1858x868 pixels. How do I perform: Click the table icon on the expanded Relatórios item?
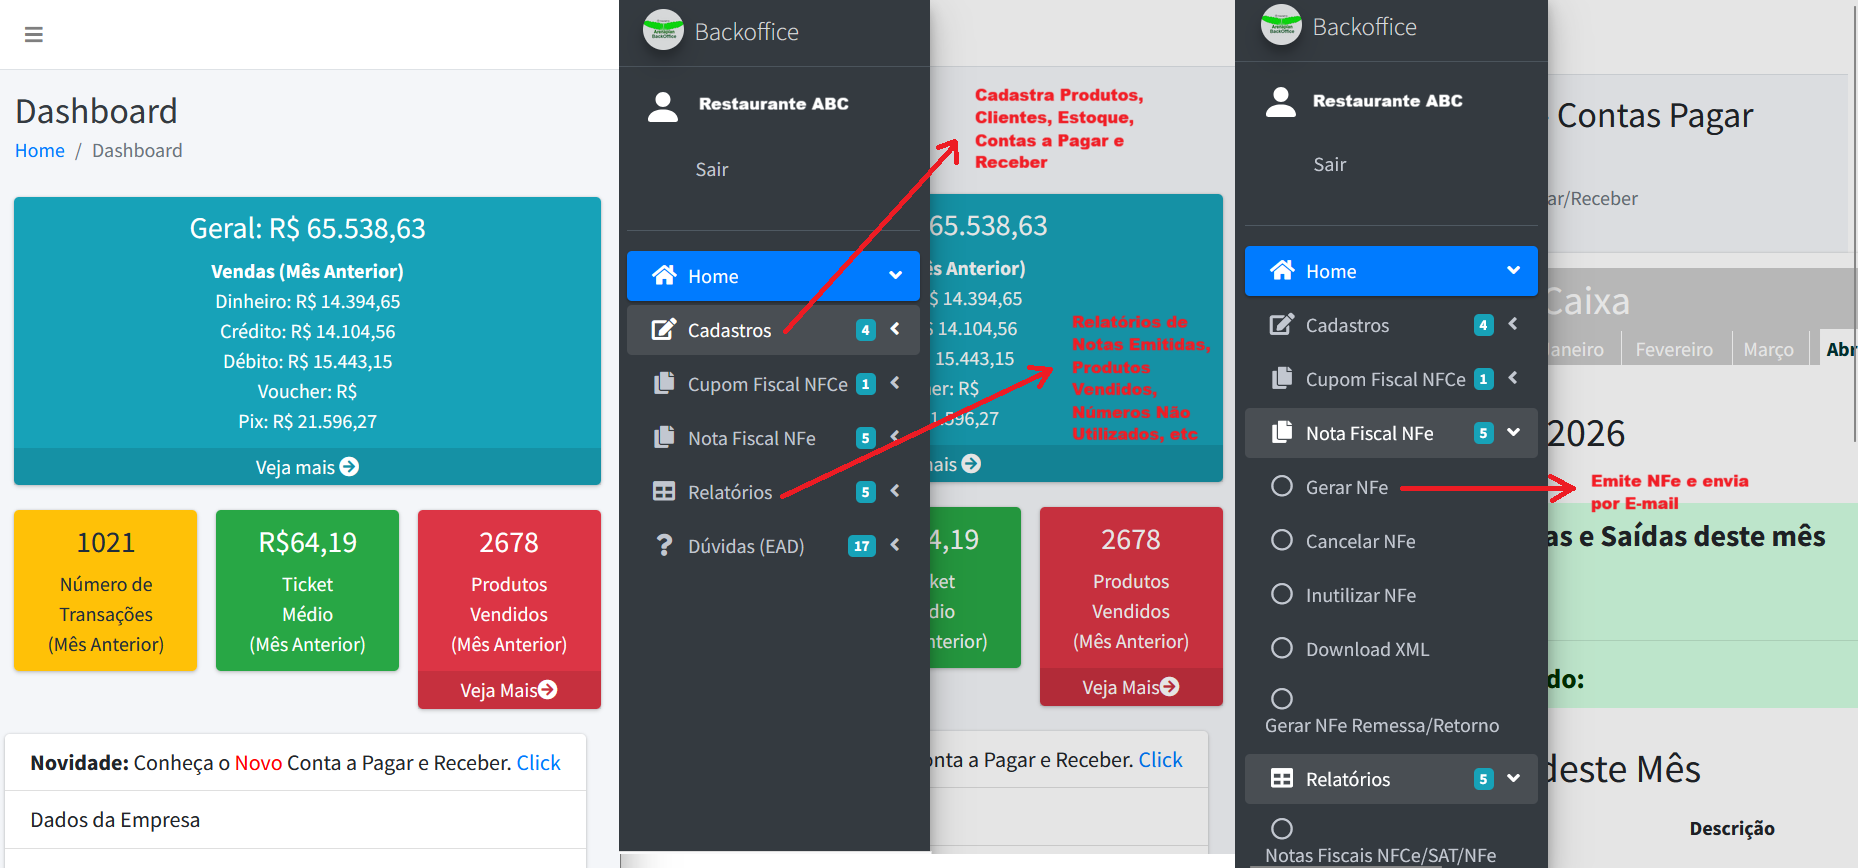(x=1281, y=779)
